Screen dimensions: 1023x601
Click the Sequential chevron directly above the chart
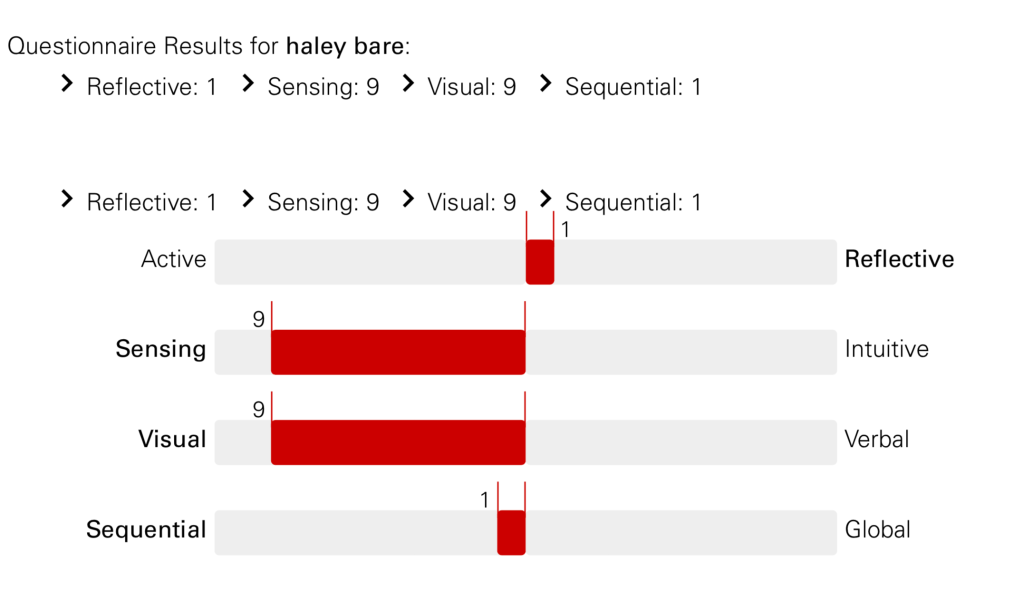(545, 200)
